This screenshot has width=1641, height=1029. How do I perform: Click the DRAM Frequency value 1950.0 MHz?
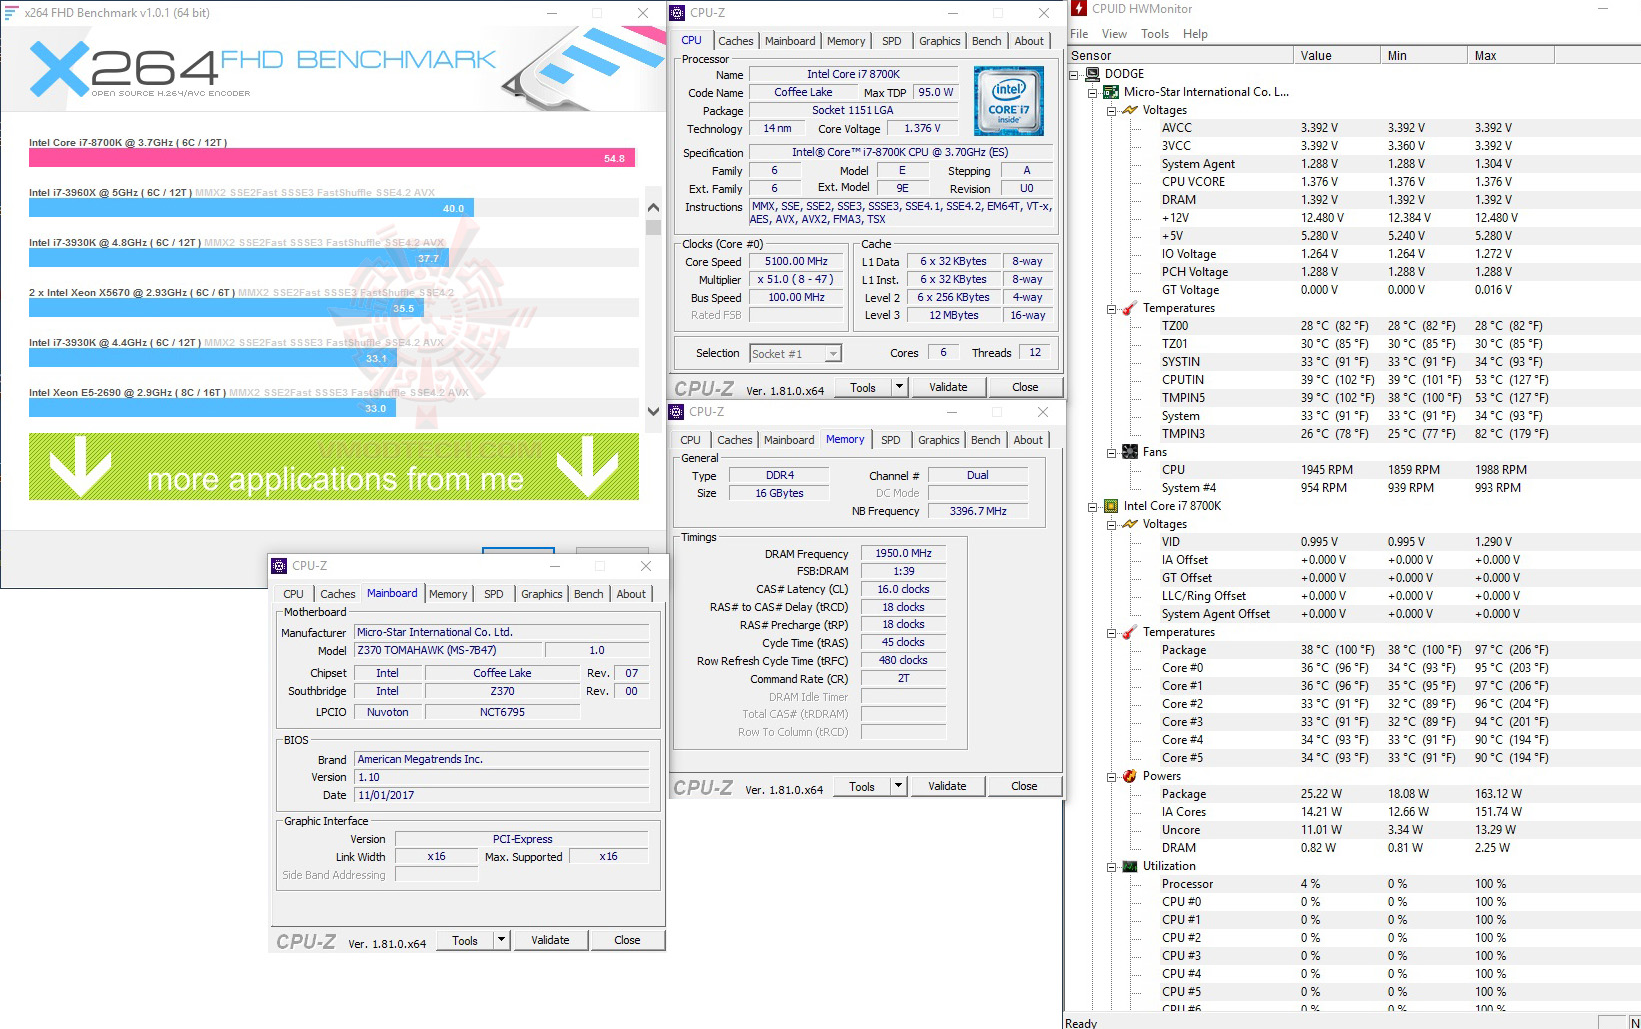(903, 553)
